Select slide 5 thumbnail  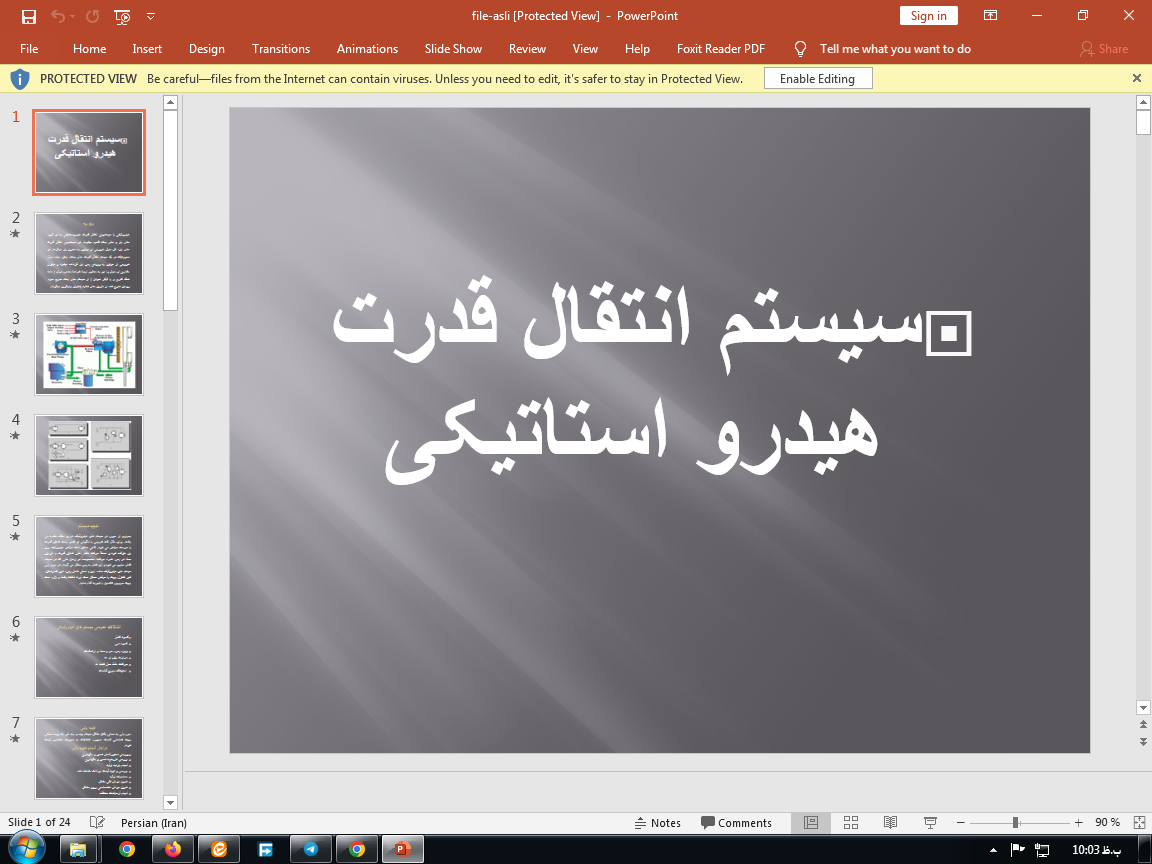pyautogui.click(x=89, y=556)
